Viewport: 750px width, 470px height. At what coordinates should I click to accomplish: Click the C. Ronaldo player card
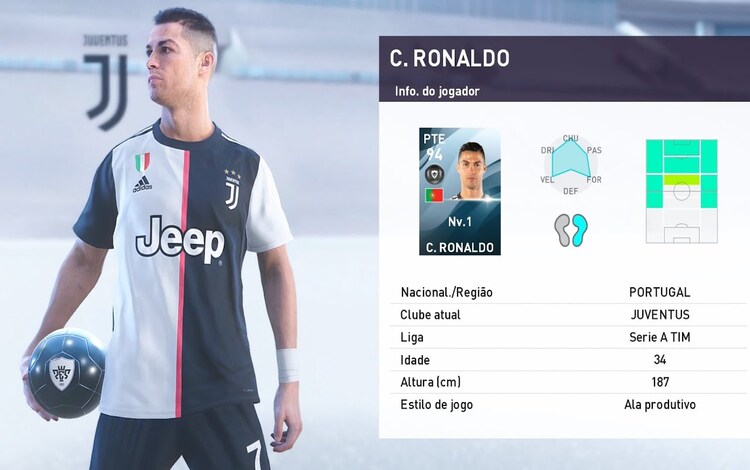(460, 191)
